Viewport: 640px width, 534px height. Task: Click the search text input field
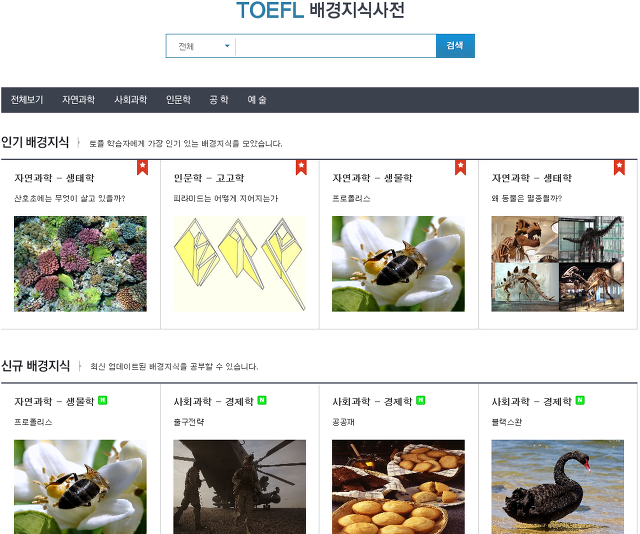pyautogui.click(x=336, y=46)
